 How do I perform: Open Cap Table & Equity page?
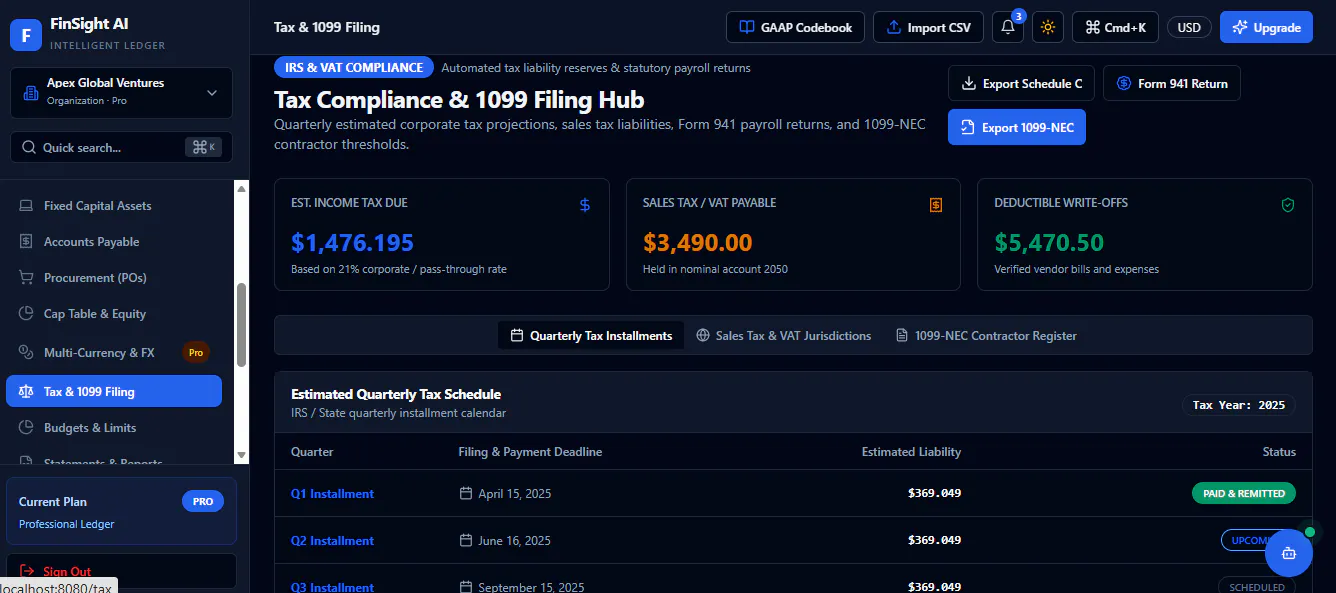pyautogui.click(x=114, y=314)
